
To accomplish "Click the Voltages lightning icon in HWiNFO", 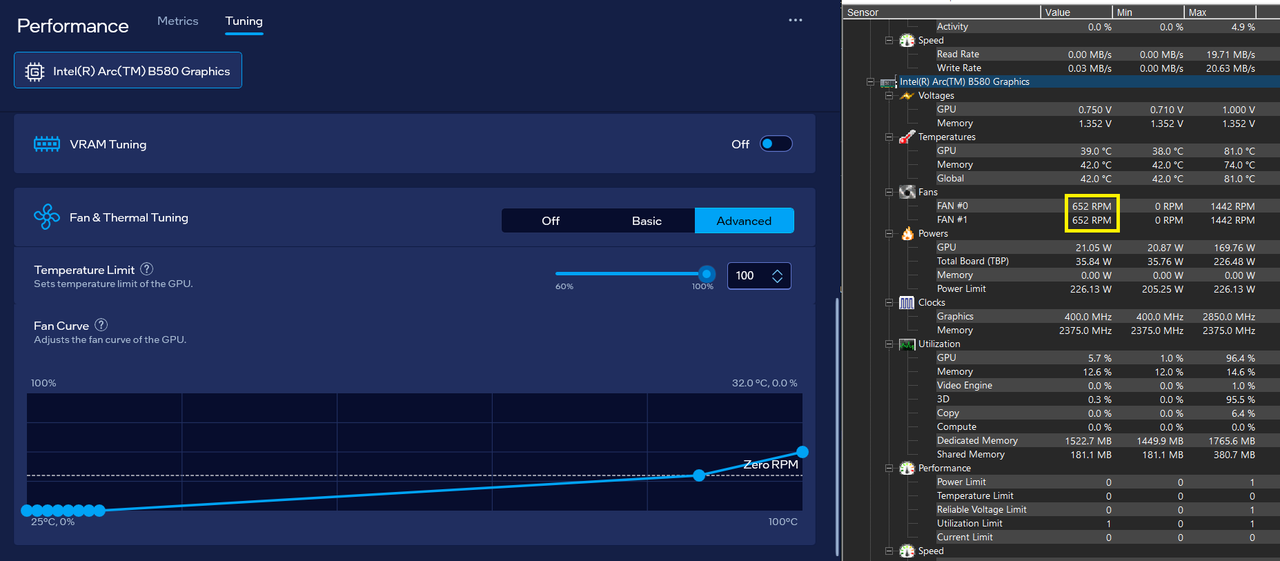I will point(907,96).
